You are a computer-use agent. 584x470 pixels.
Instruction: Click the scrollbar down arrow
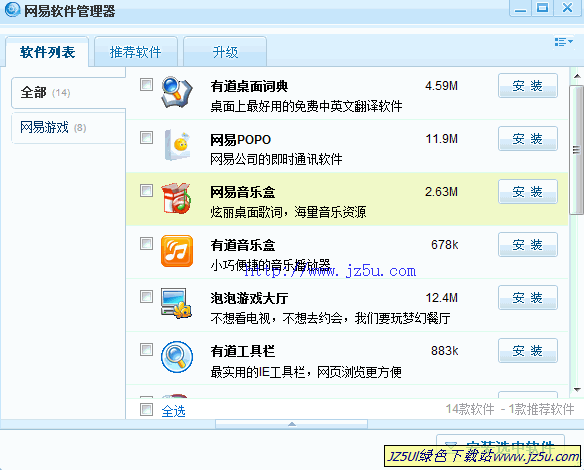pos(577,390)
